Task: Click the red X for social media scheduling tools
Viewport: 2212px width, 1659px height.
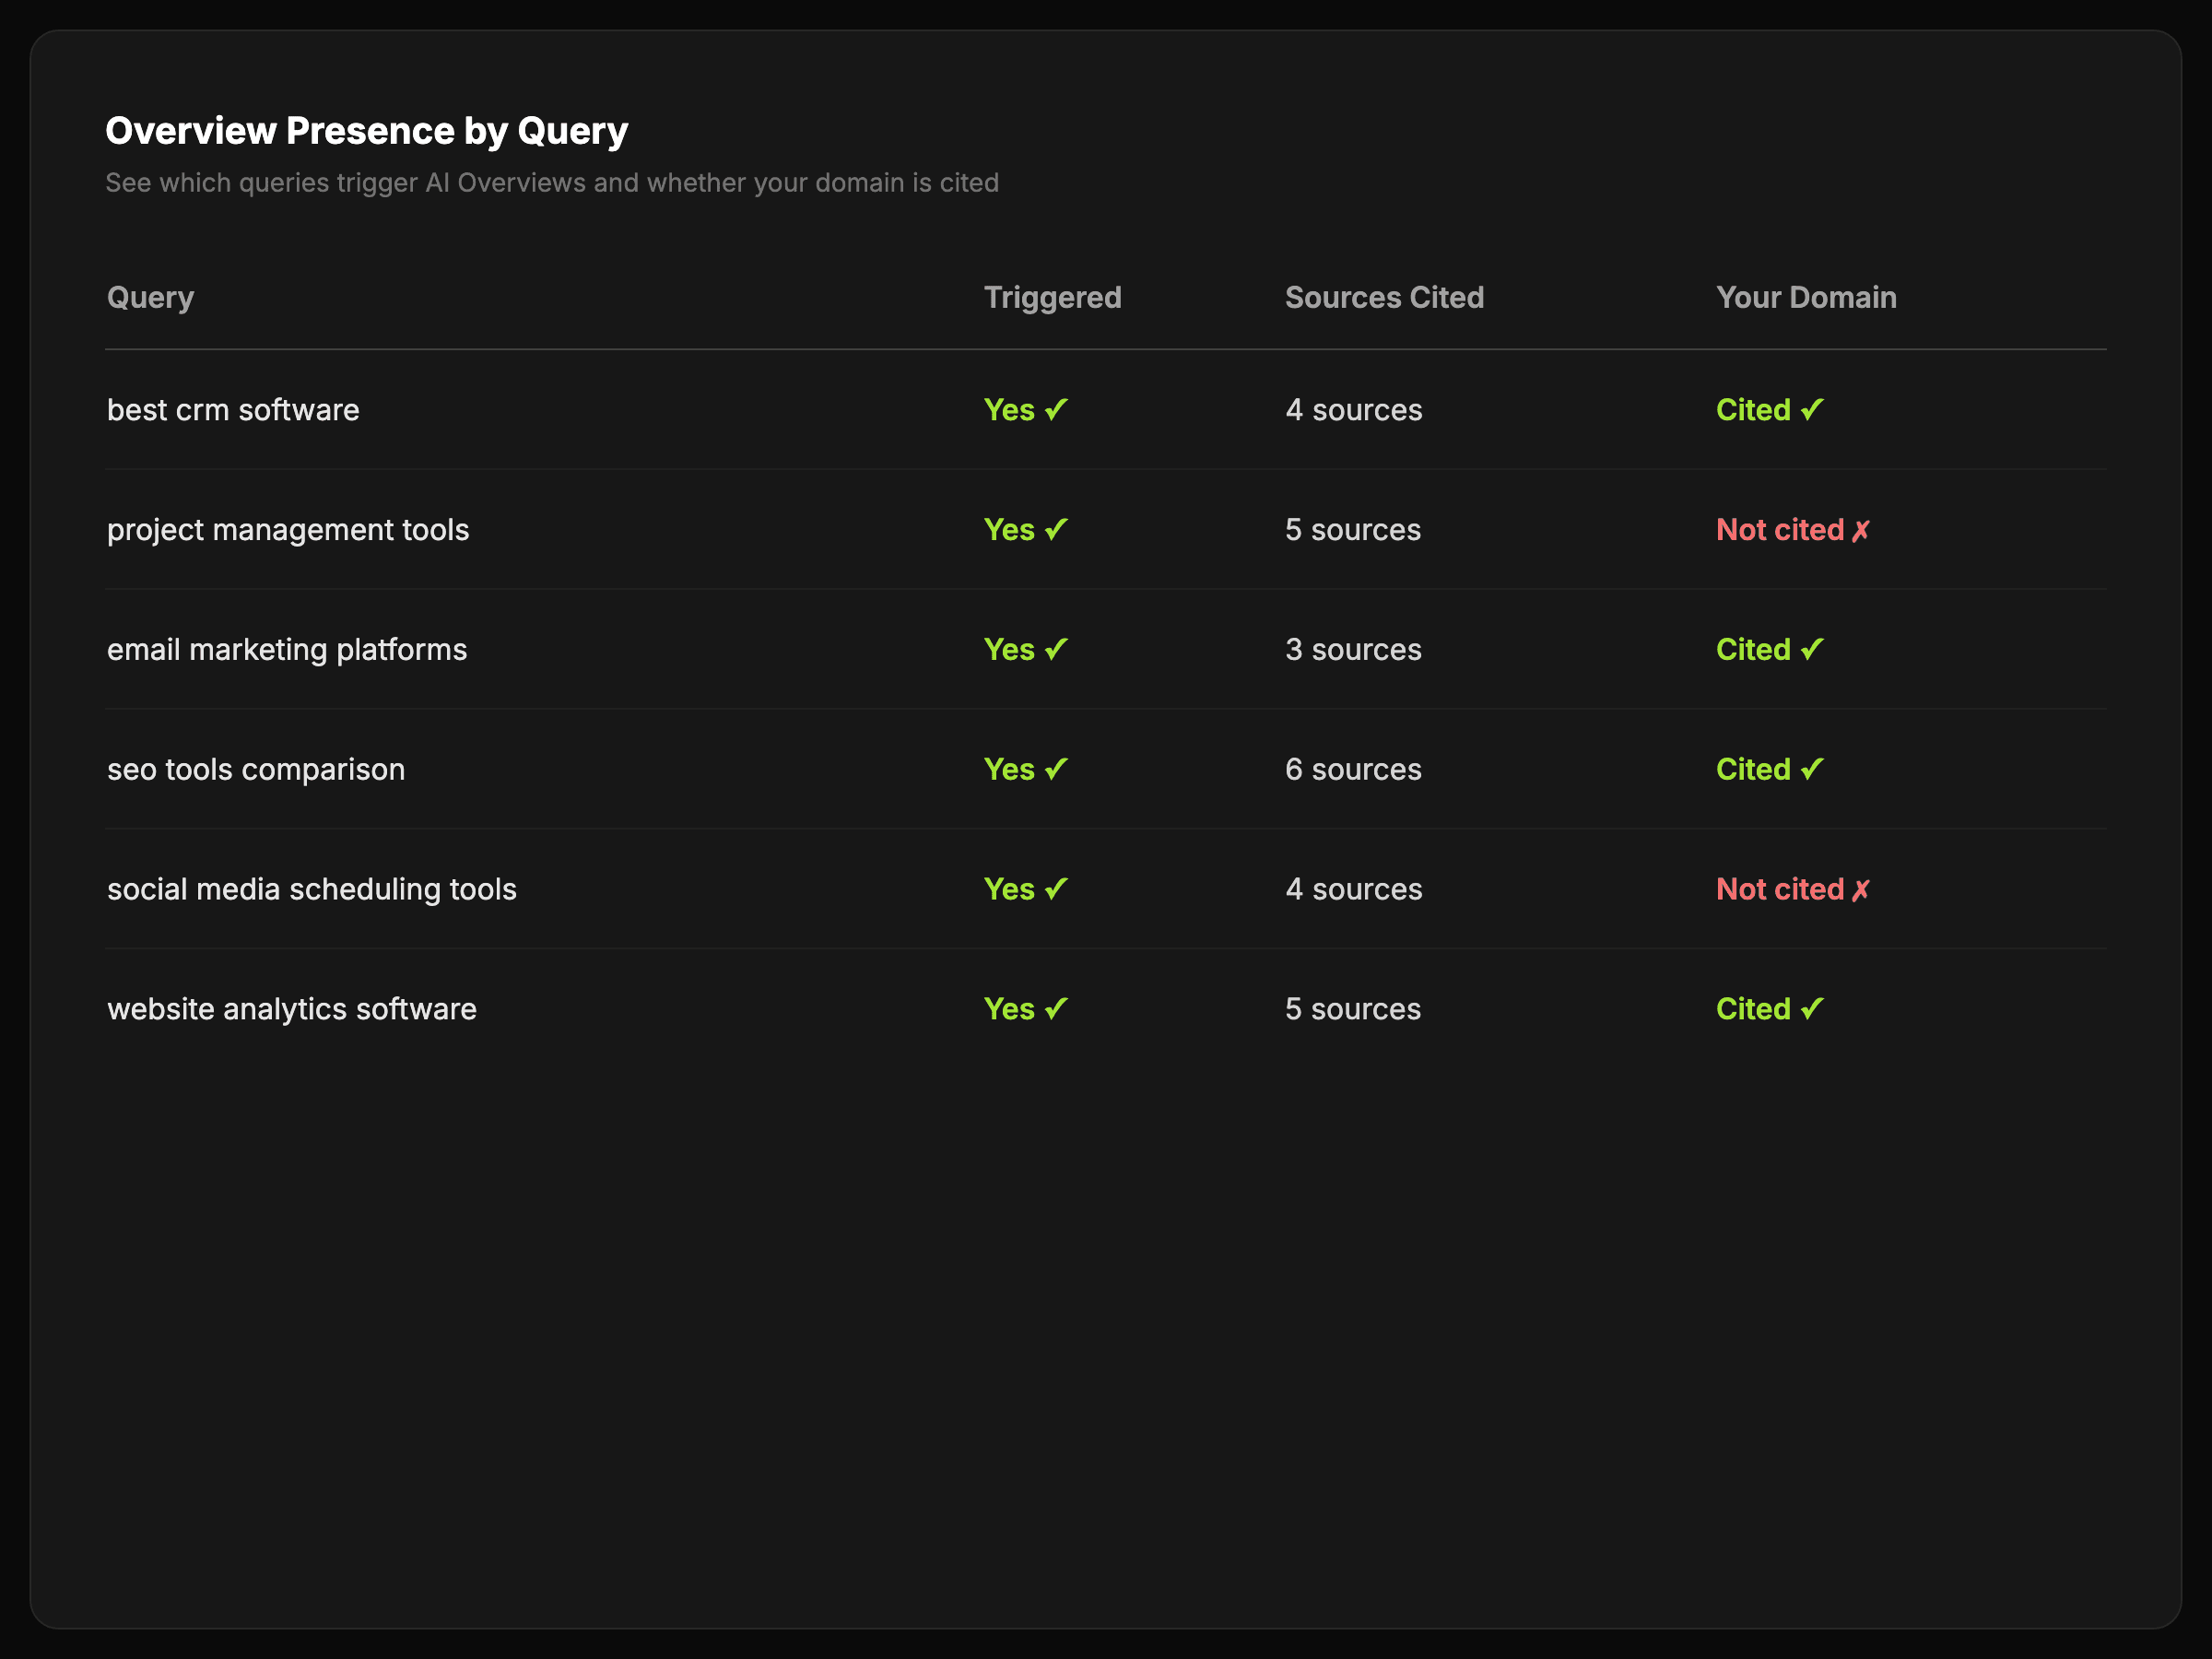Action: tap(1860, 890)
